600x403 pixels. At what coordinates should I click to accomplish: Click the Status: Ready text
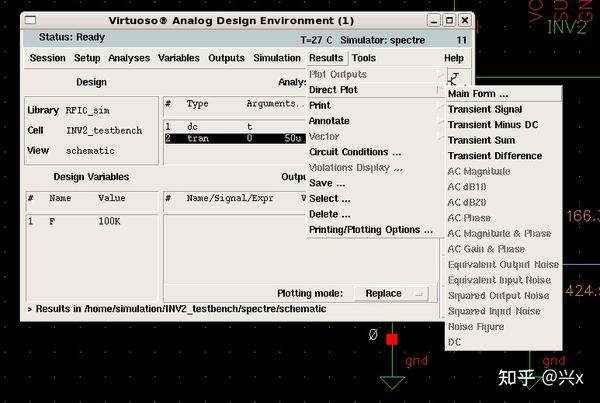click(x=72, y=38)
